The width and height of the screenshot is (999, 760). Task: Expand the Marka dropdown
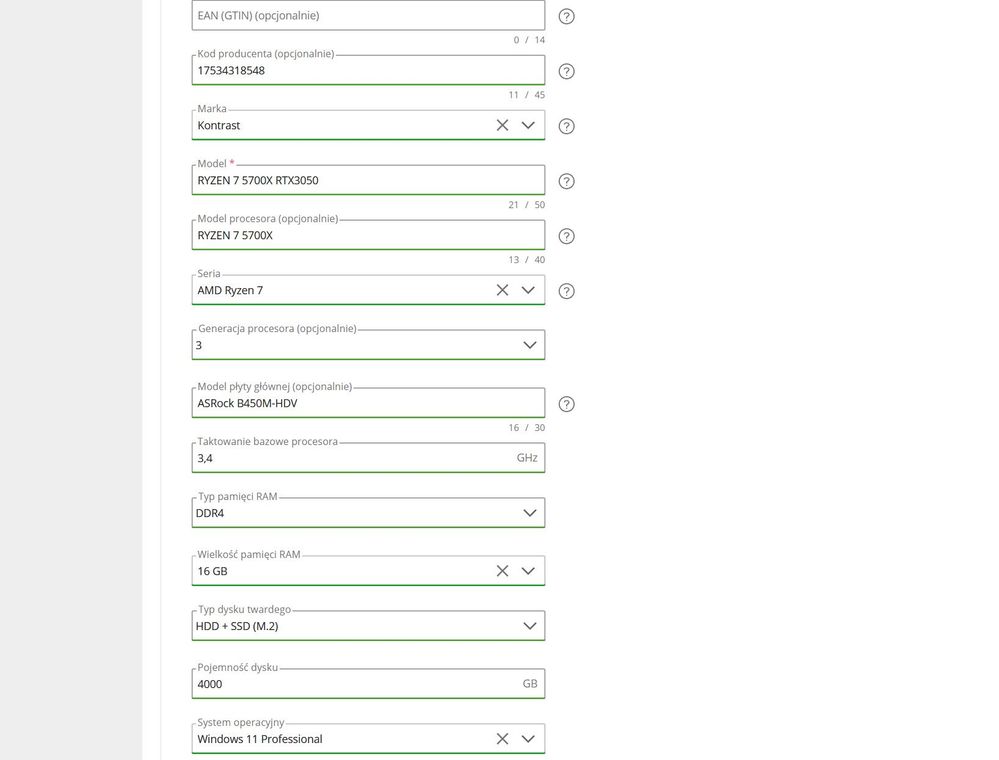(x=528, y=125)
